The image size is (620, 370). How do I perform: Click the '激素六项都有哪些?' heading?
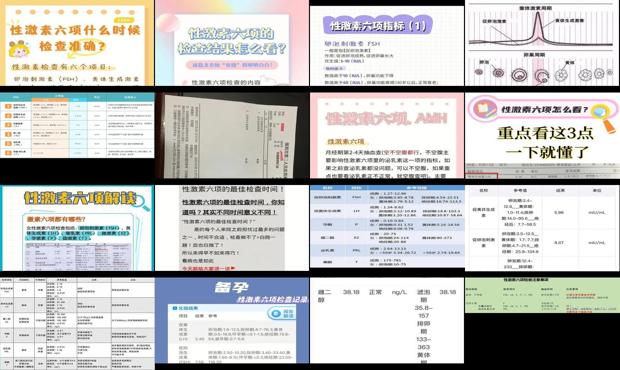56,219
